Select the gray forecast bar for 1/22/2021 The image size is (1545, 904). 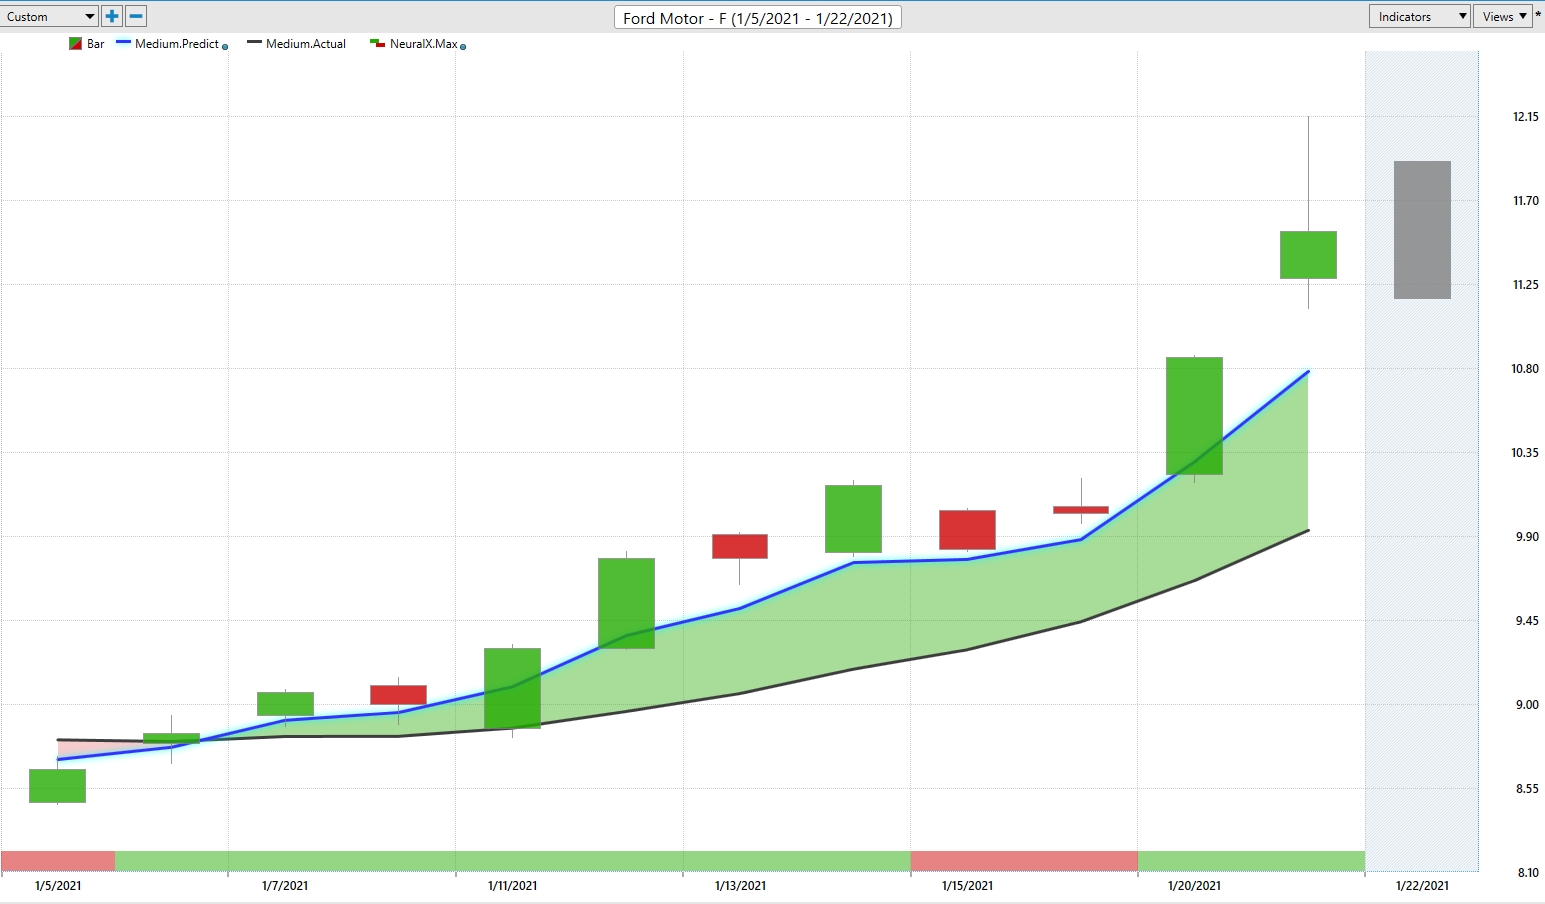coord(1422,230)
